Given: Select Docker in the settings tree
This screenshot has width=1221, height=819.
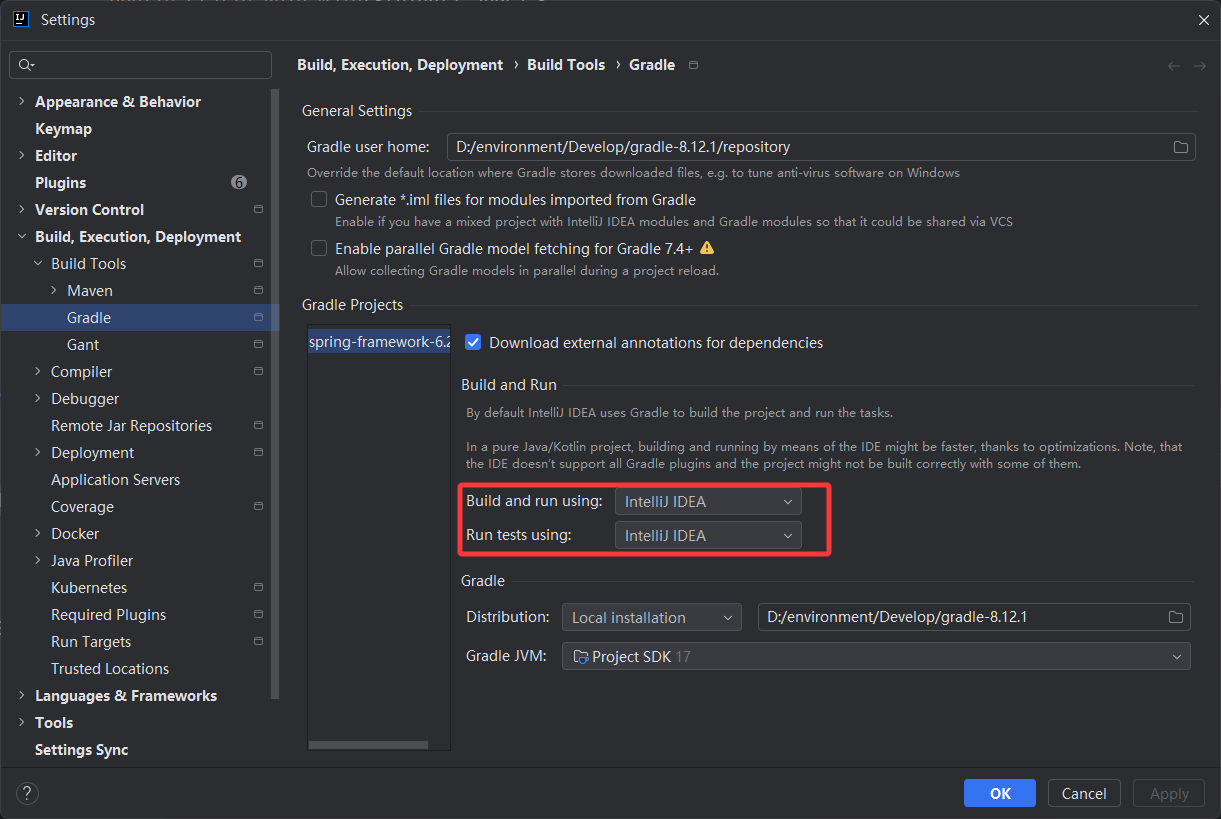Looking at the screenshot, I should tap(75, 534).
